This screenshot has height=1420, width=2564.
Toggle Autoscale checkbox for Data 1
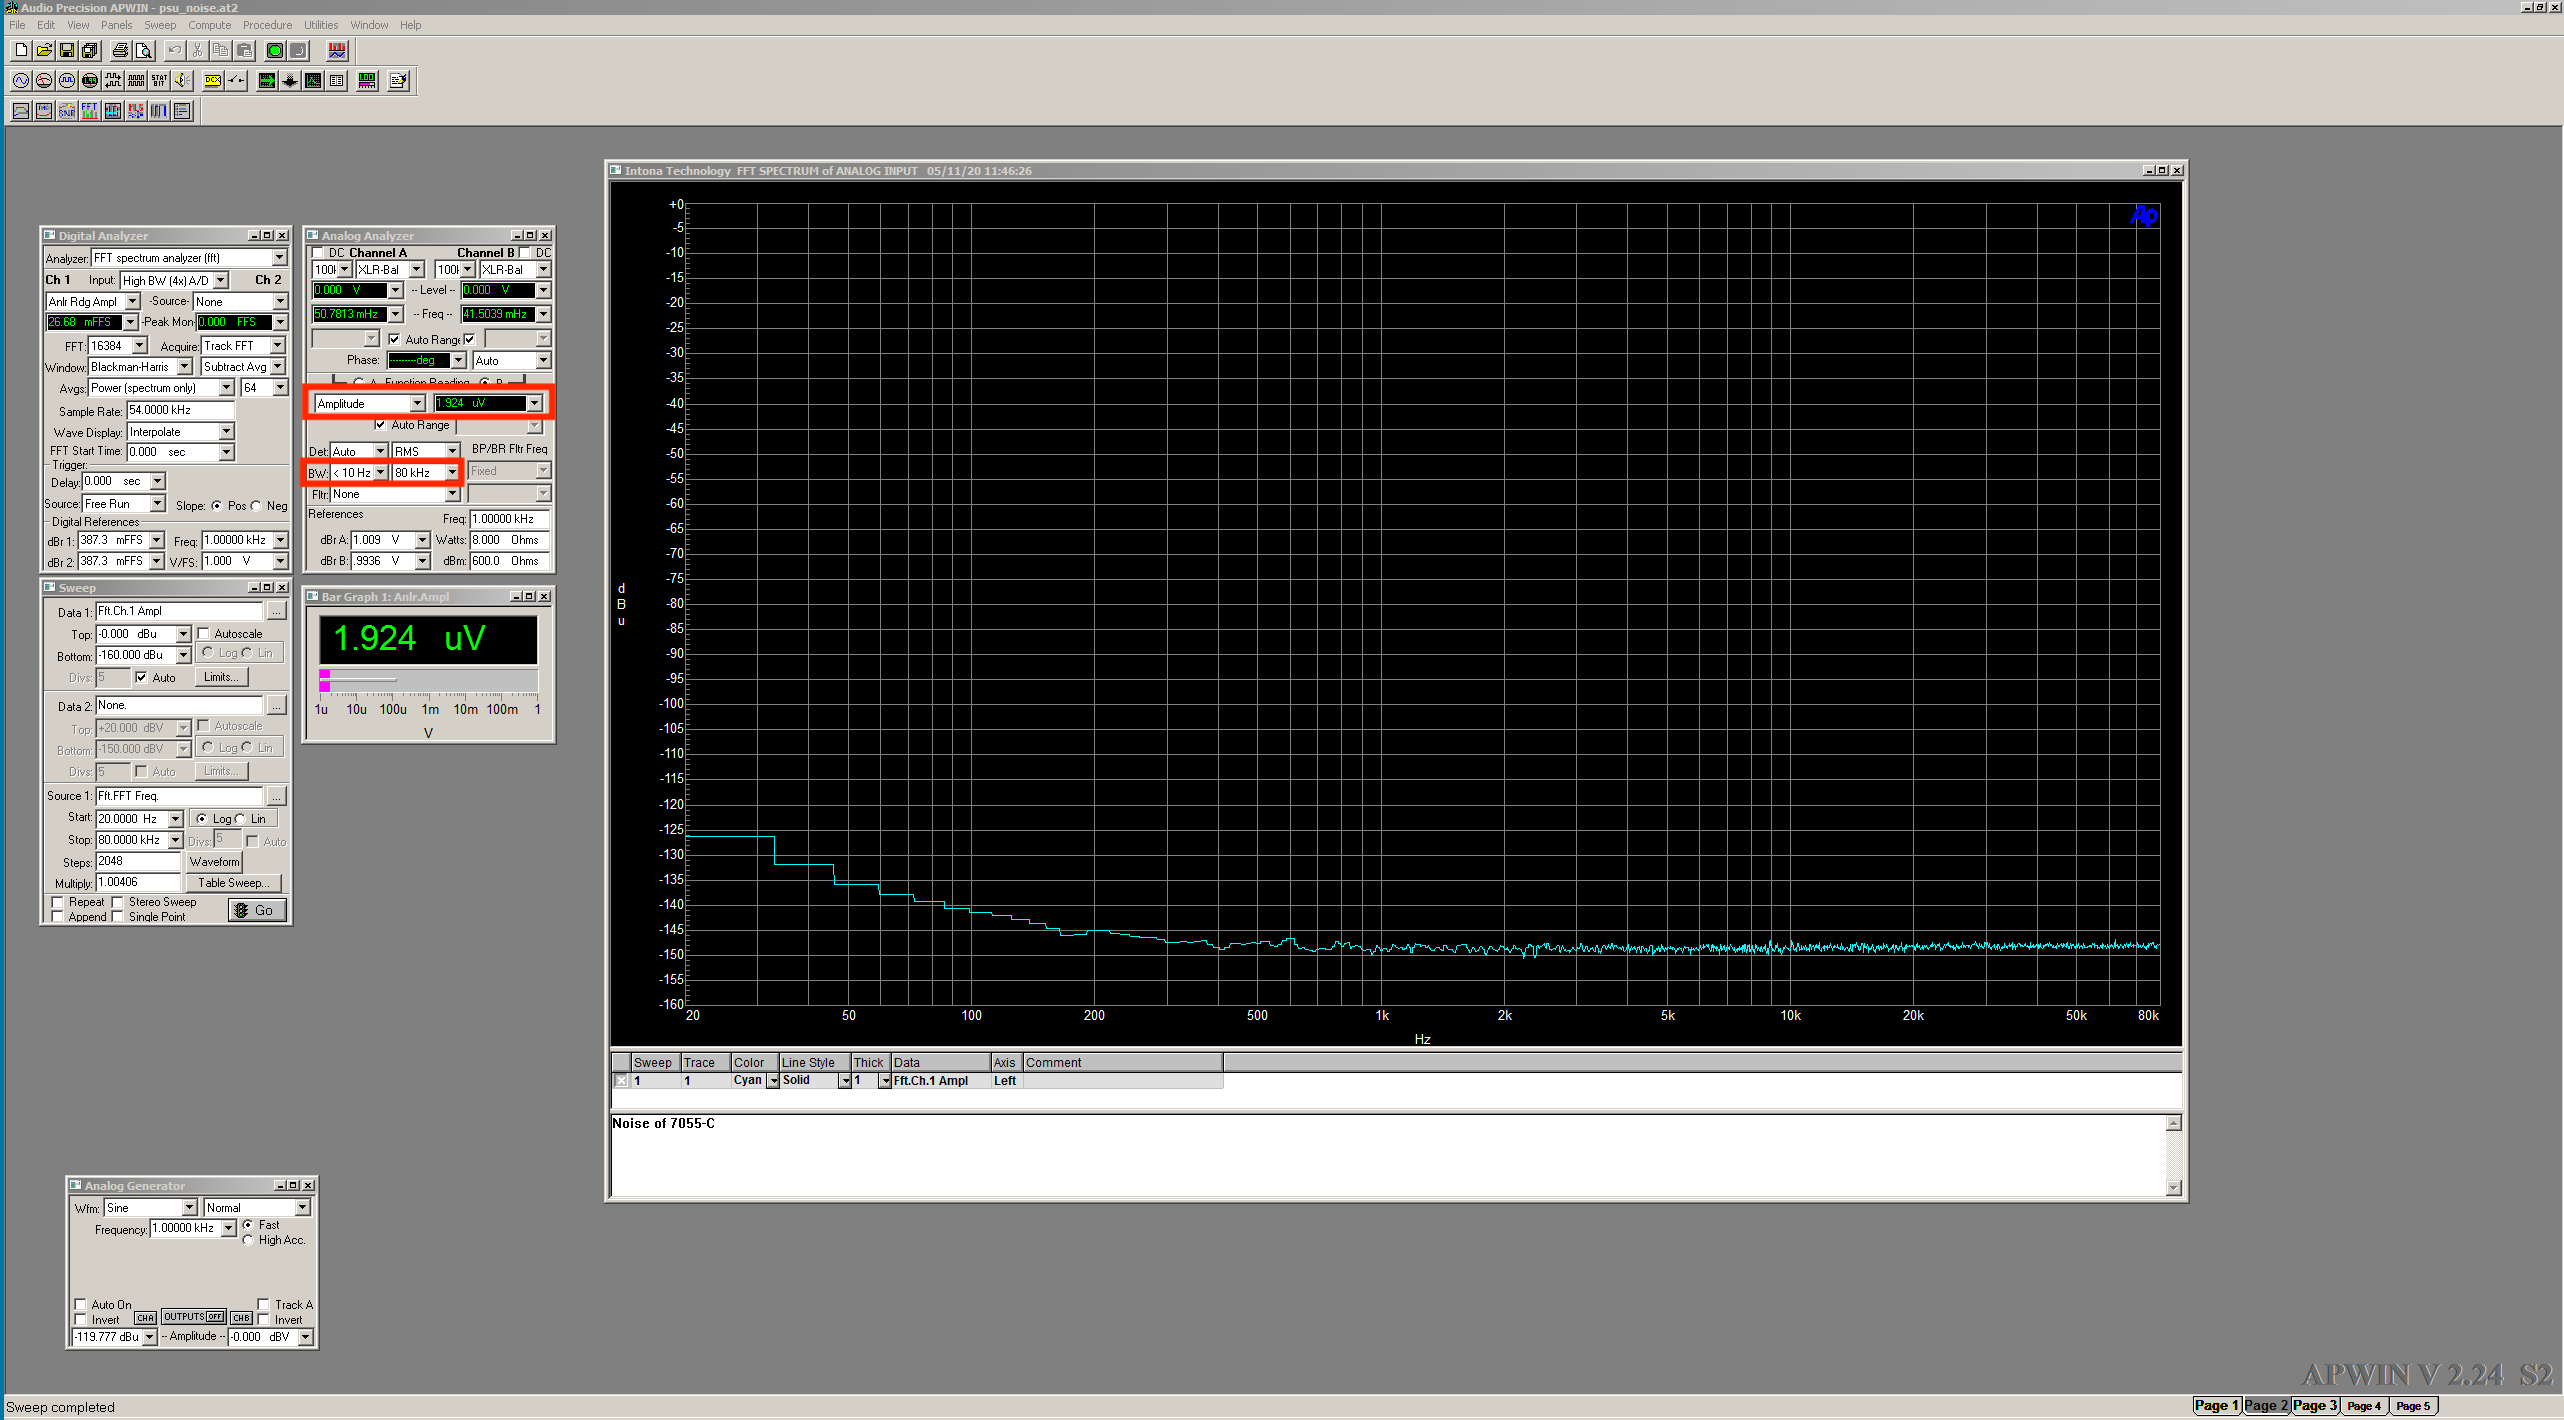point(204,634)
